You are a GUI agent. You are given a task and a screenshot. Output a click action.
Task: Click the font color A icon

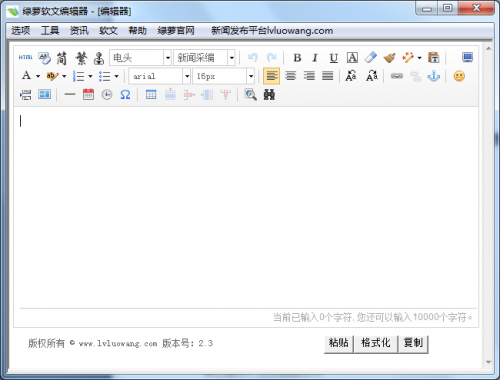[26, 76]
